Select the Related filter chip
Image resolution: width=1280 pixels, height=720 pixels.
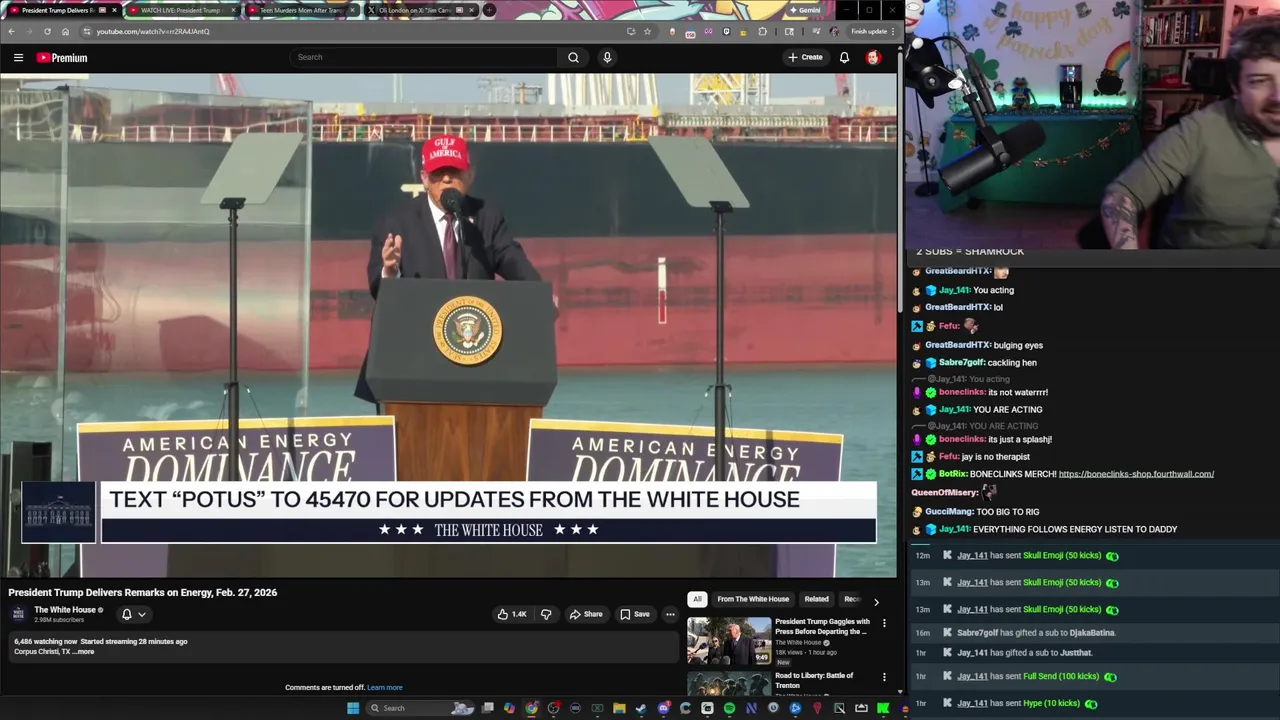(x=816, y=599)
